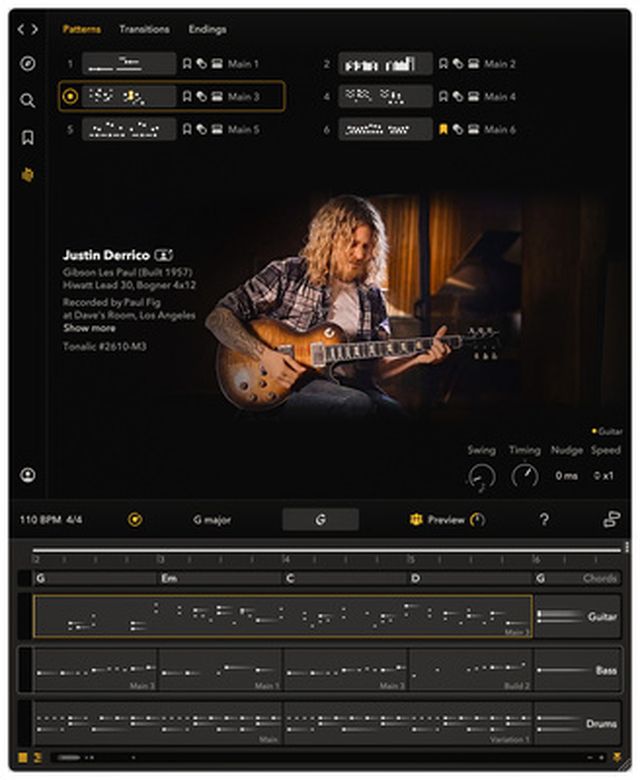
Task: Select the Main 2 pattern thumbnail
Action: coord(385,64)
